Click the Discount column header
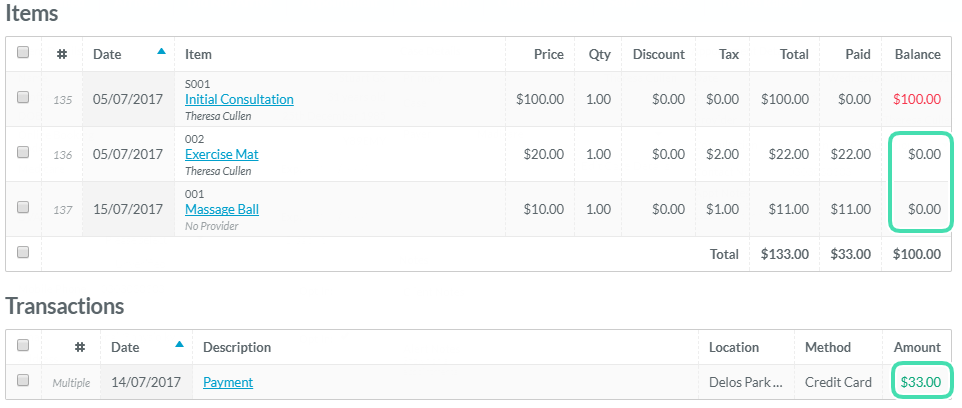 (658, 54)
